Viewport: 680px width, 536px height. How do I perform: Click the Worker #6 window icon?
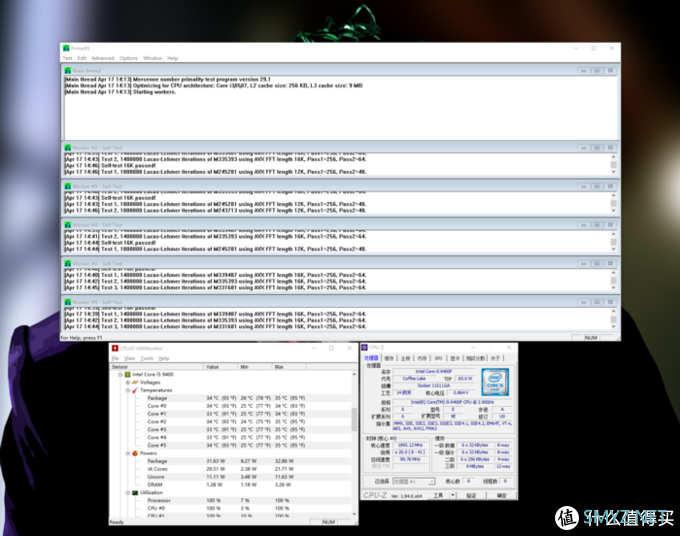point(68,302)
